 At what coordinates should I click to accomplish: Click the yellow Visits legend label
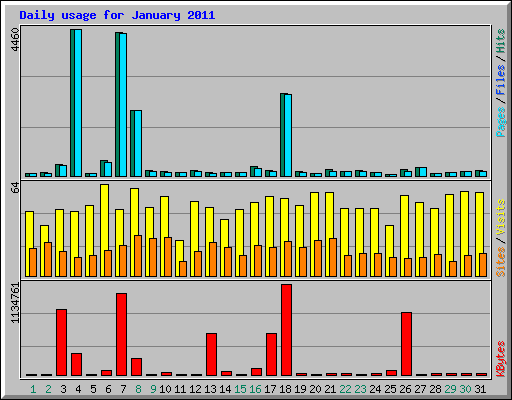click(501, 218)
